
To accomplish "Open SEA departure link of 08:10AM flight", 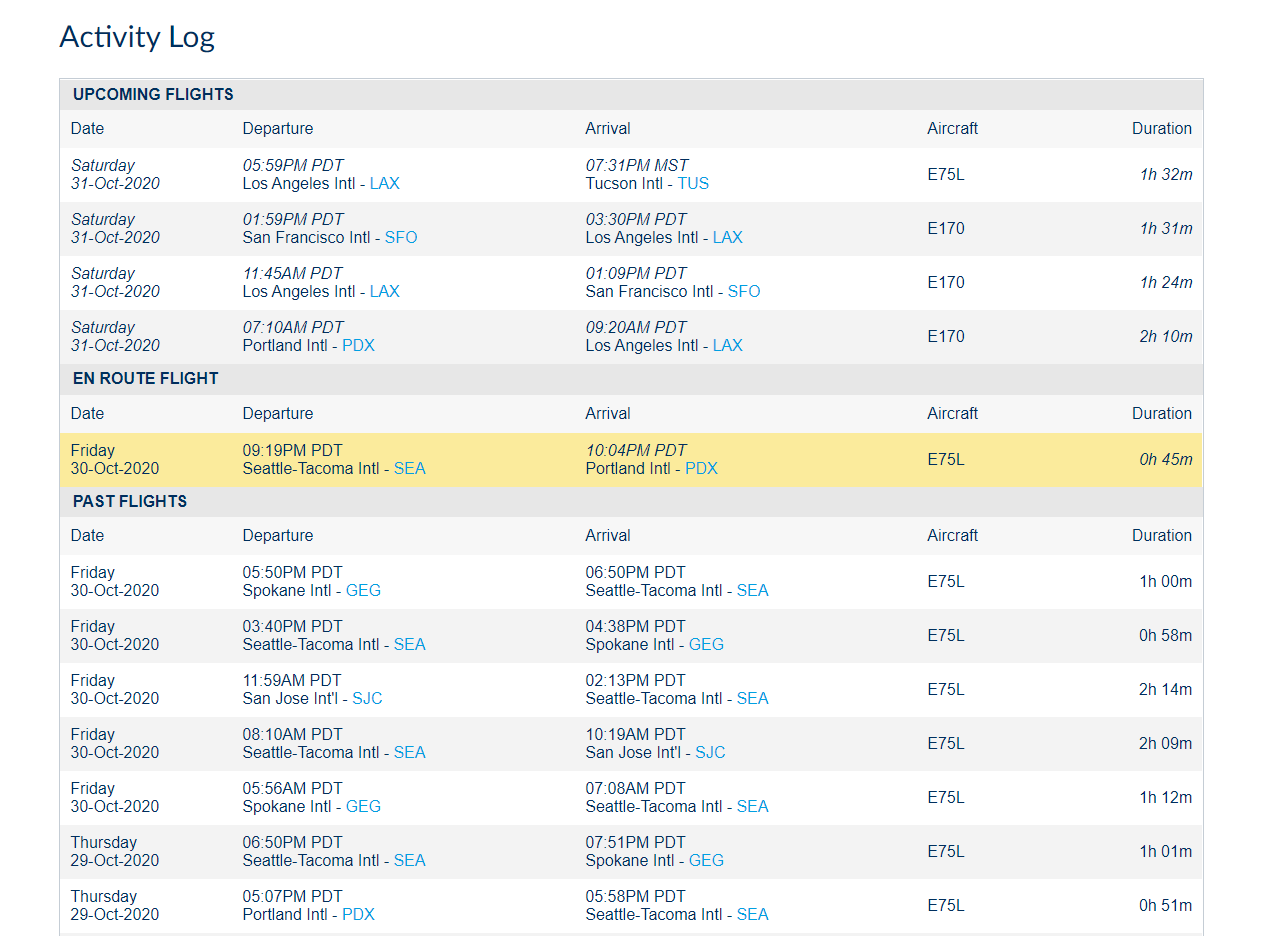I will click(410, 753).
